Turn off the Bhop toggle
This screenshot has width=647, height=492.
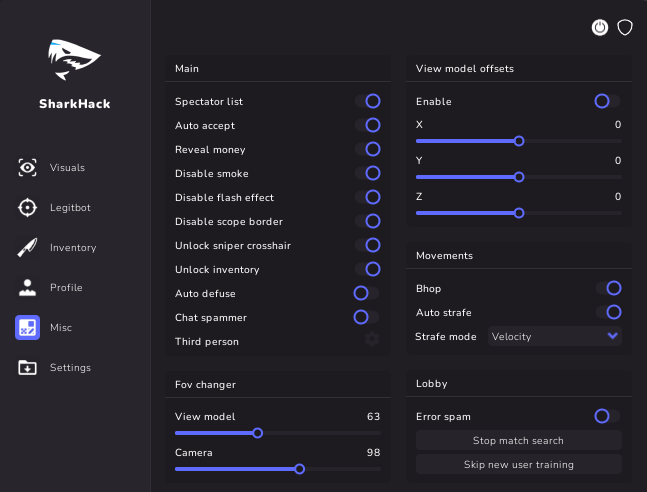coord(608,288)
